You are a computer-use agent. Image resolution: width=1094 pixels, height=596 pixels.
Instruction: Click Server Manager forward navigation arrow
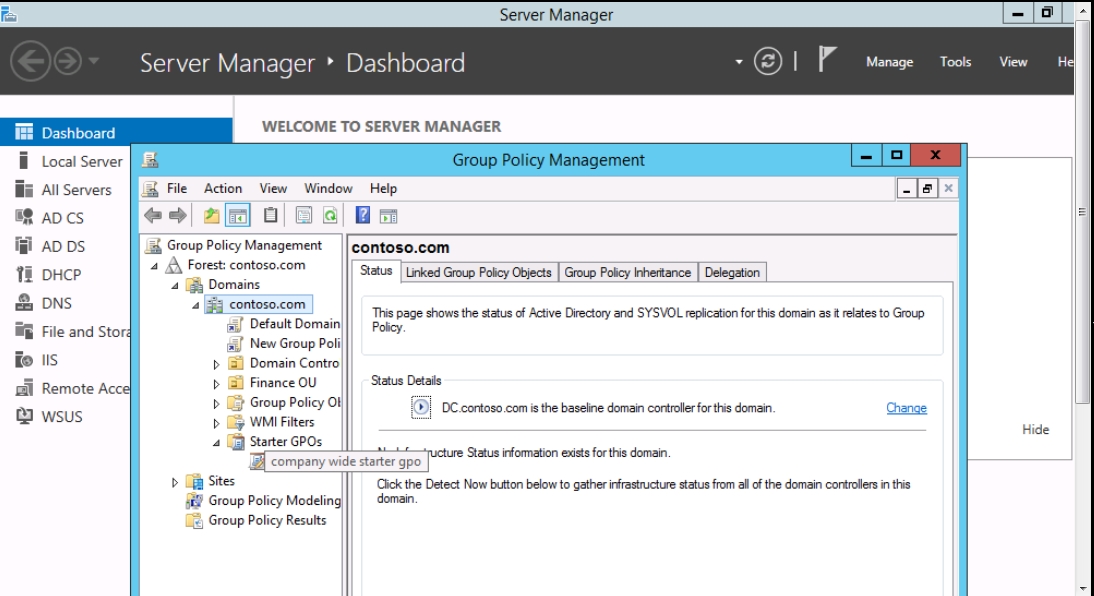[68, 61]
